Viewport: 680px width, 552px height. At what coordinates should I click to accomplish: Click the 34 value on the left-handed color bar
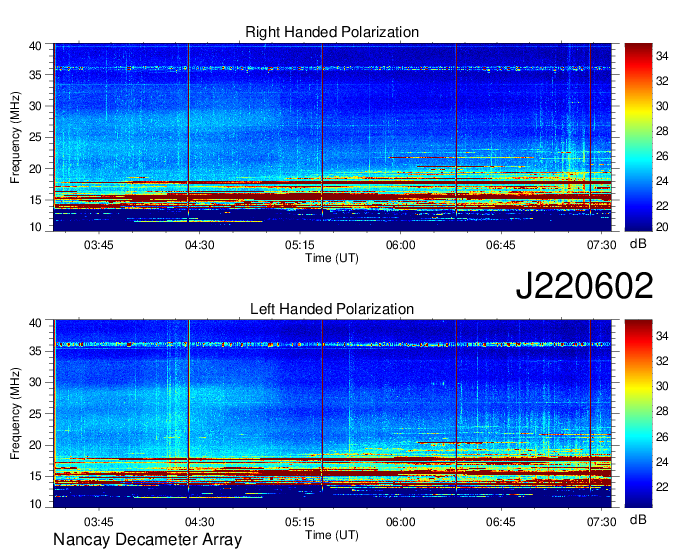(x=662, y=336)
